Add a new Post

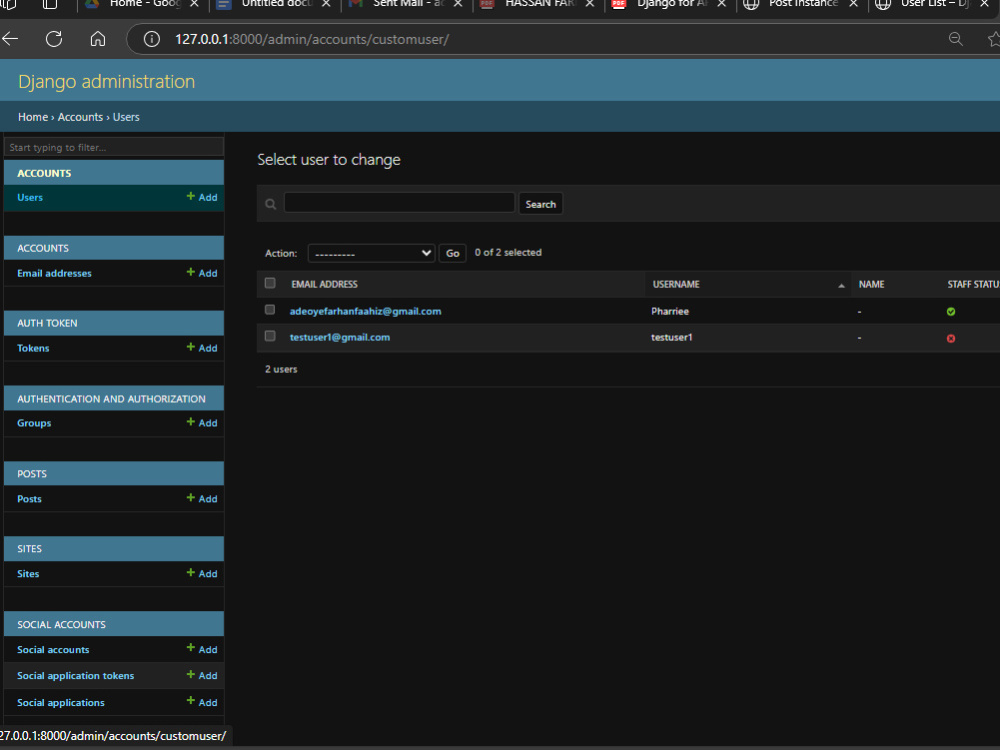(202, 499)
